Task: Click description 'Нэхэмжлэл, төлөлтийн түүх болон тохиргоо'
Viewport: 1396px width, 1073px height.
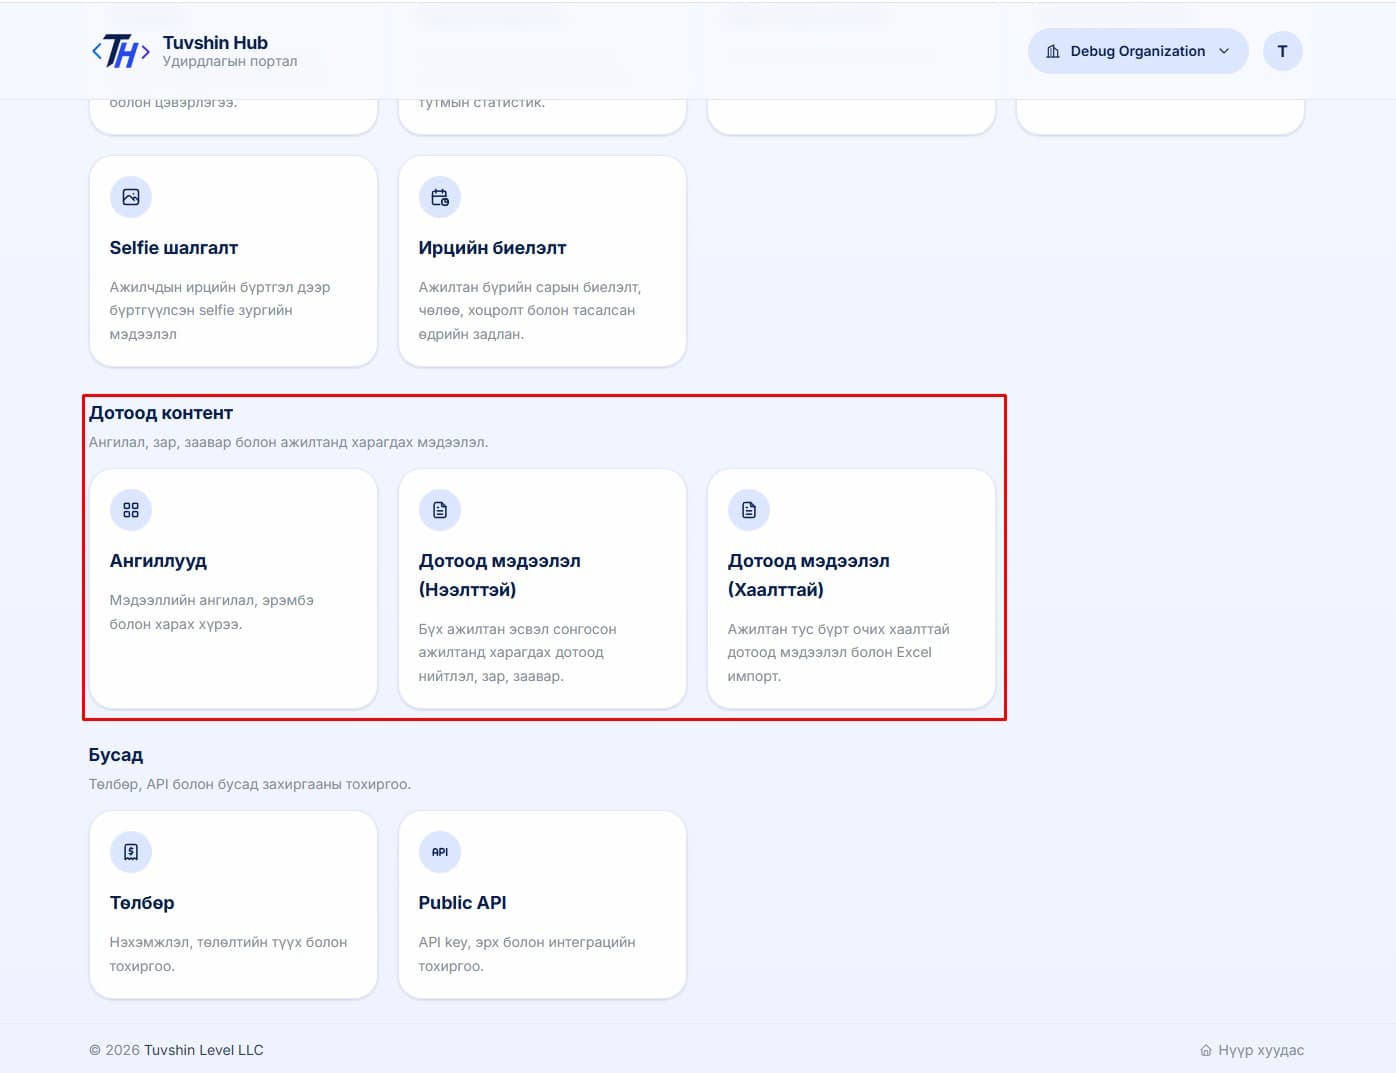Action: click(229, 954)
